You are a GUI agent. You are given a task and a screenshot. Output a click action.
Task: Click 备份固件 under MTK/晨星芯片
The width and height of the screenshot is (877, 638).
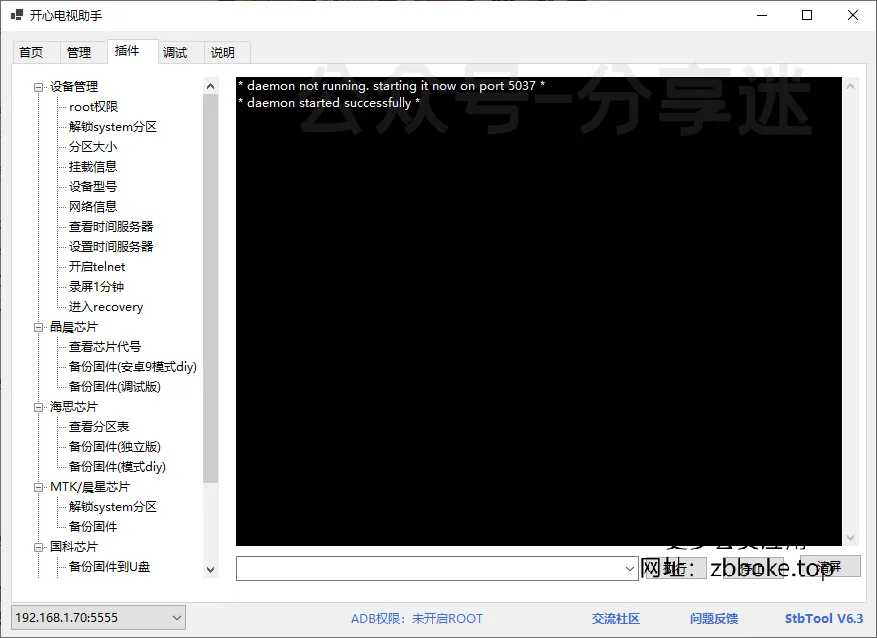point(93,527)
